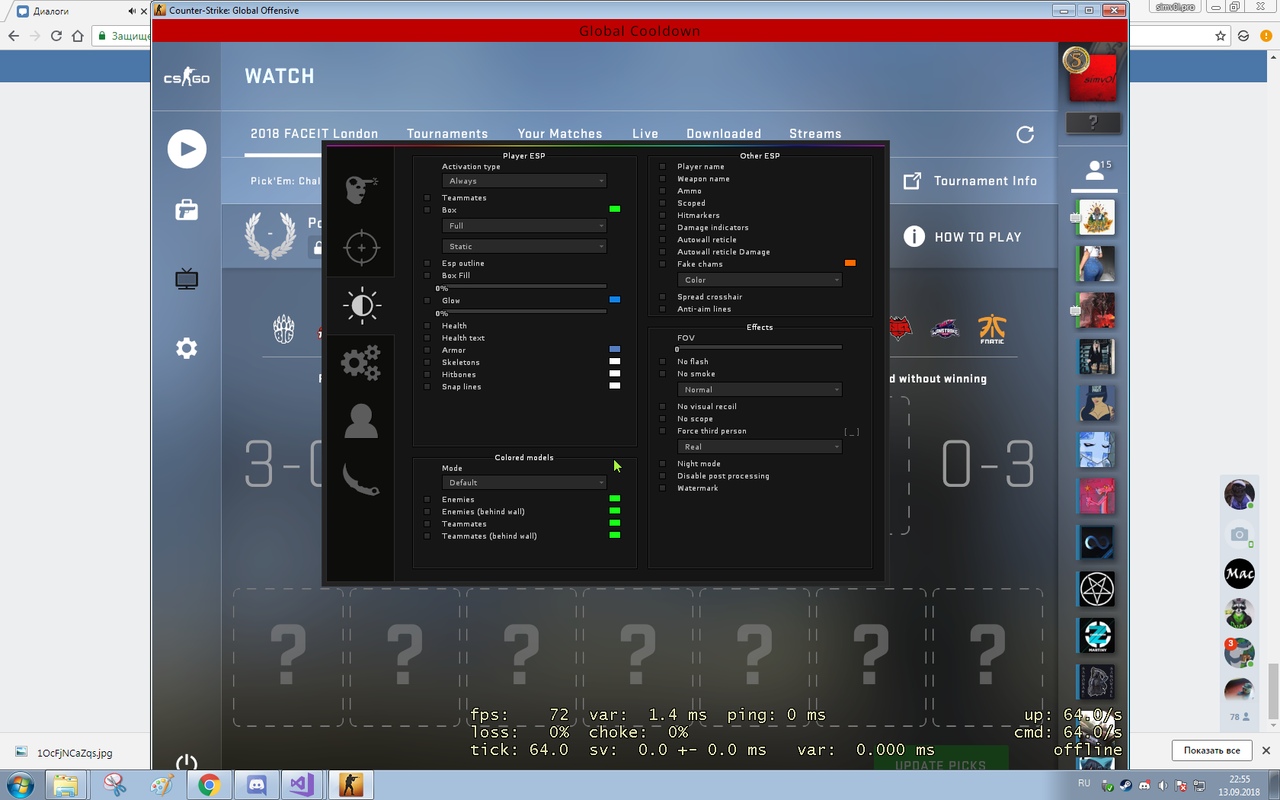This screenshot has width=1280, height=800.
Task: Click the browser's vertical scrollbar
Action: [1273, 690]
